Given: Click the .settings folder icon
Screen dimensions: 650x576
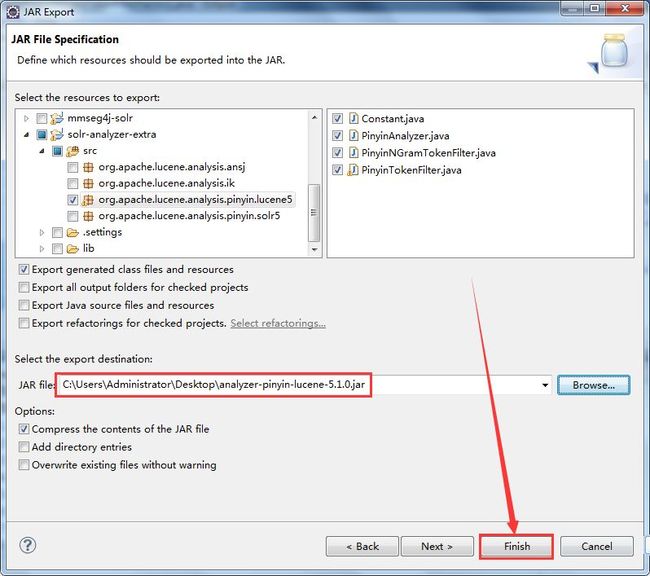Looking at the screenshot, I should click(x=73, y=233).
